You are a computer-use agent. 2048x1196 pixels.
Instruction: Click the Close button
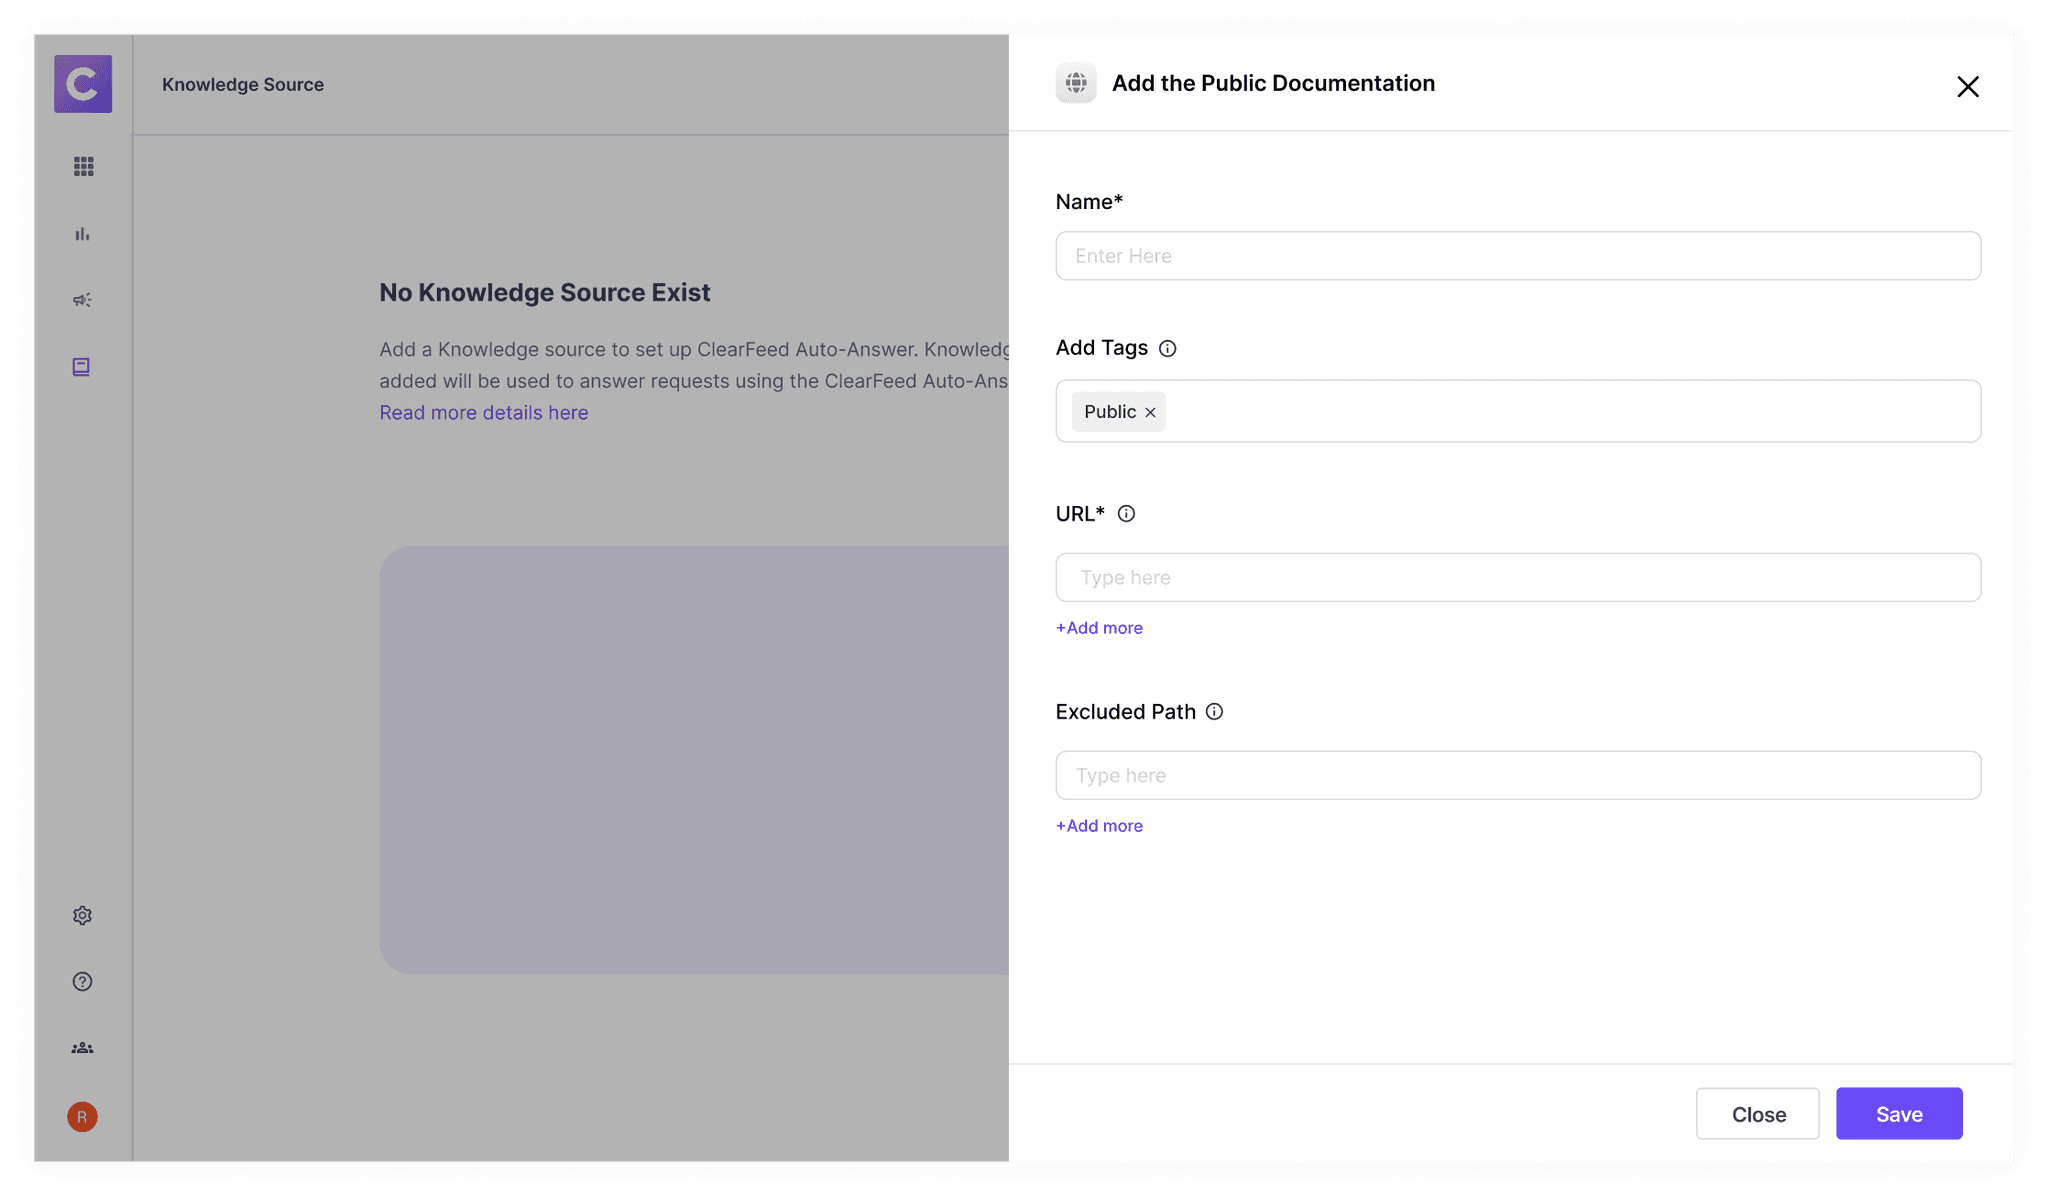coord(1757,1114)
